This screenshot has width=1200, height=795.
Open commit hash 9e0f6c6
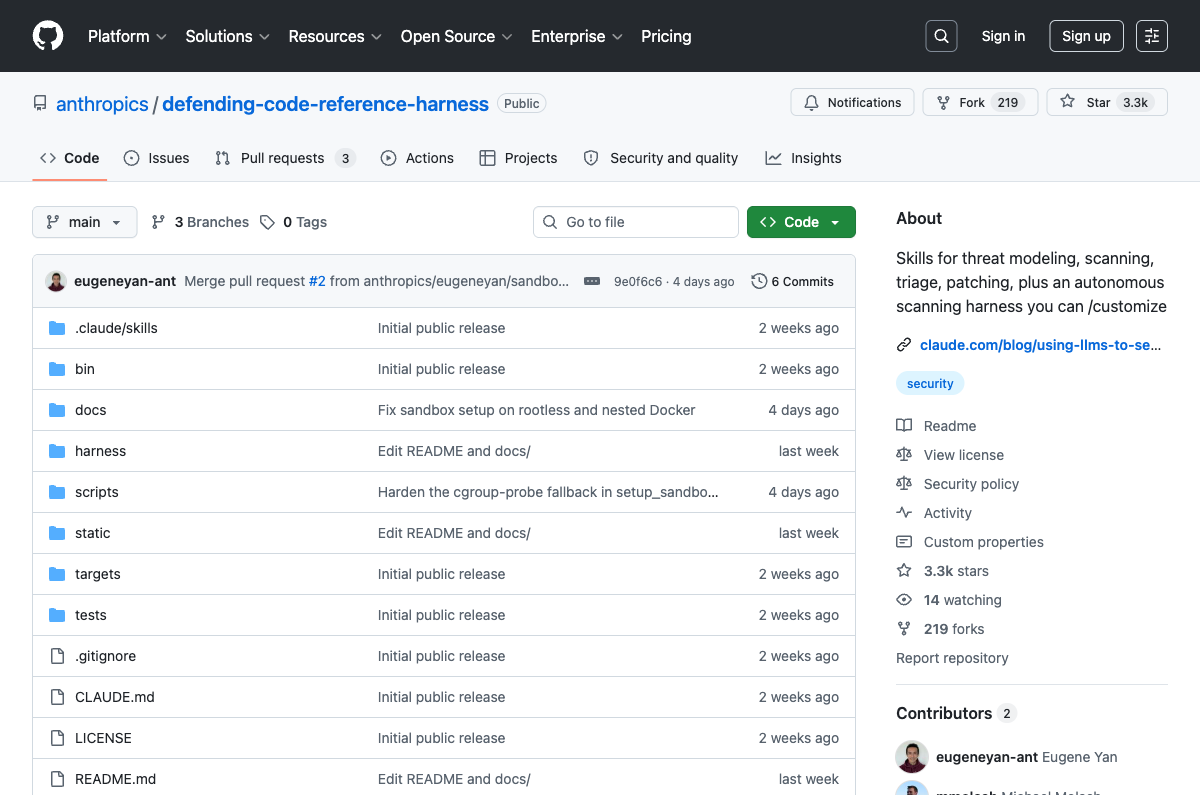pos(638,282)
